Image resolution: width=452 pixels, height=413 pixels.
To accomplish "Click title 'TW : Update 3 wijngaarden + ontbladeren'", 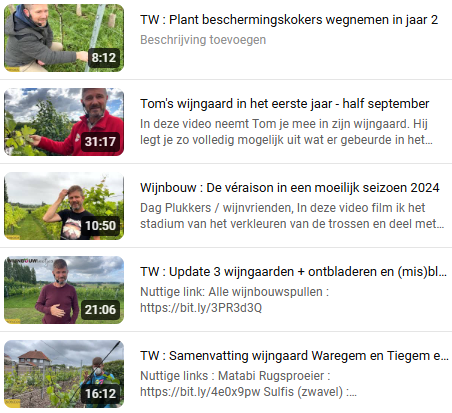I will click(293, 272).
